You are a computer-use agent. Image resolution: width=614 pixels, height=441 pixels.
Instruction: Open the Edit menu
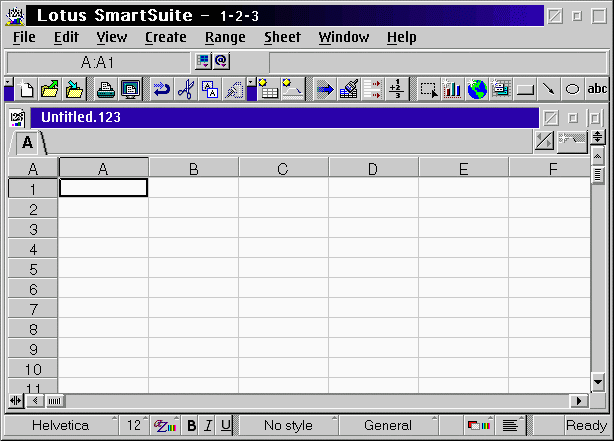(x=66, y=37)
